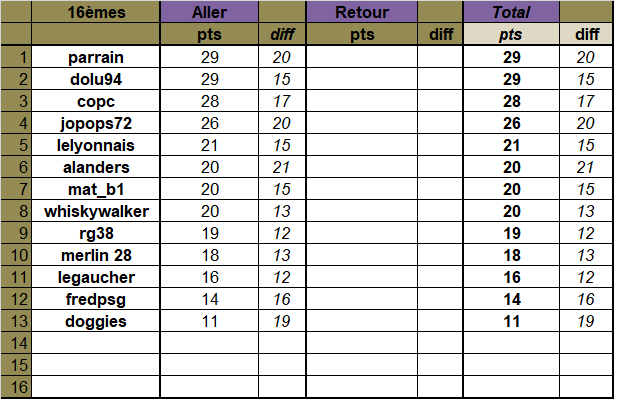
Task: Click the dolu94 name cell
Action: click(96, 79)
